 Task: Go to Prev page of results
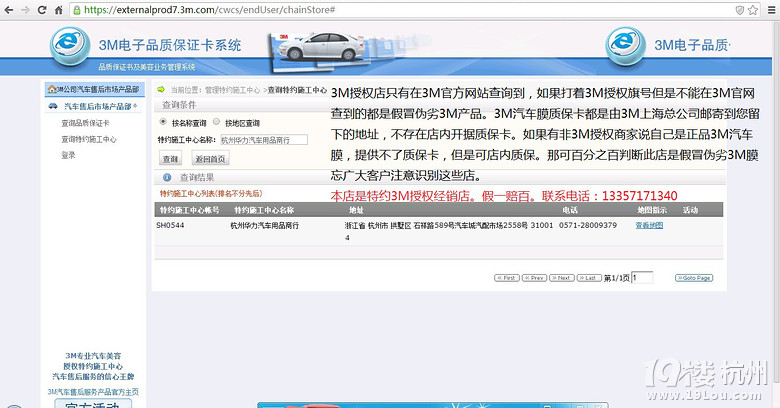(534, 278)
